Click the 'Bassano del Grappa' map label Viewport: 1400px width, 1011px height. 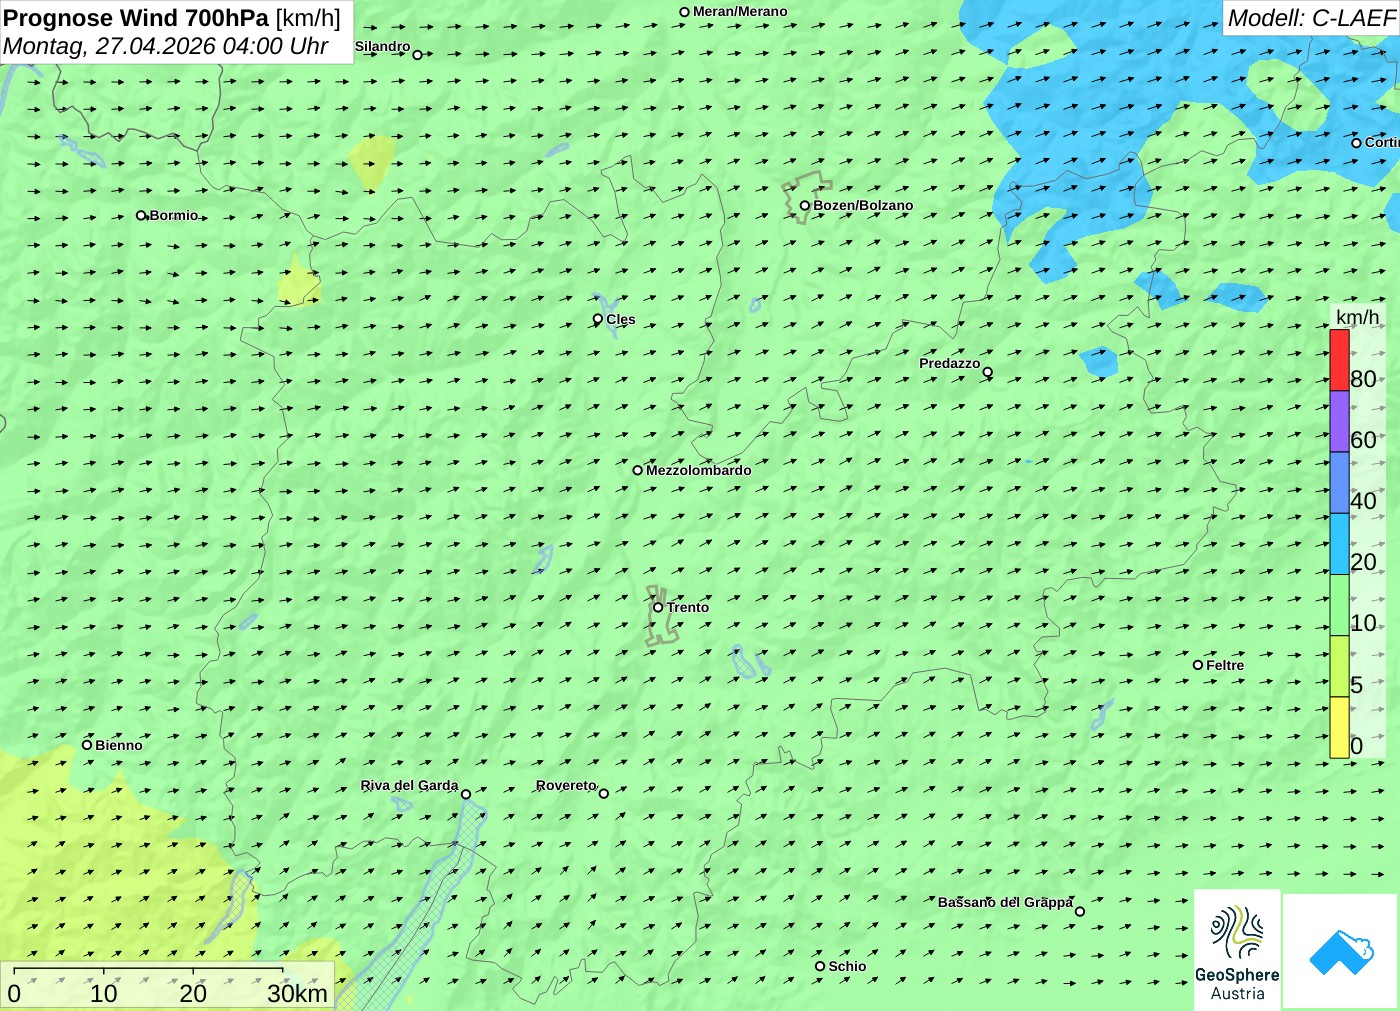(1005, 902)
